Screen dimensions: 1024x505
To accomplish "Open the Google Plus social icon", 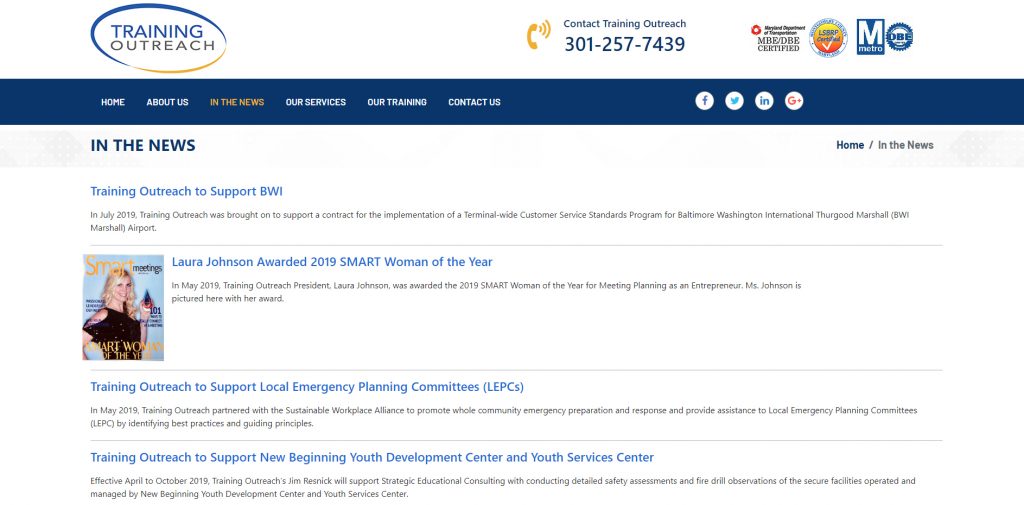I will coord(794,101).
